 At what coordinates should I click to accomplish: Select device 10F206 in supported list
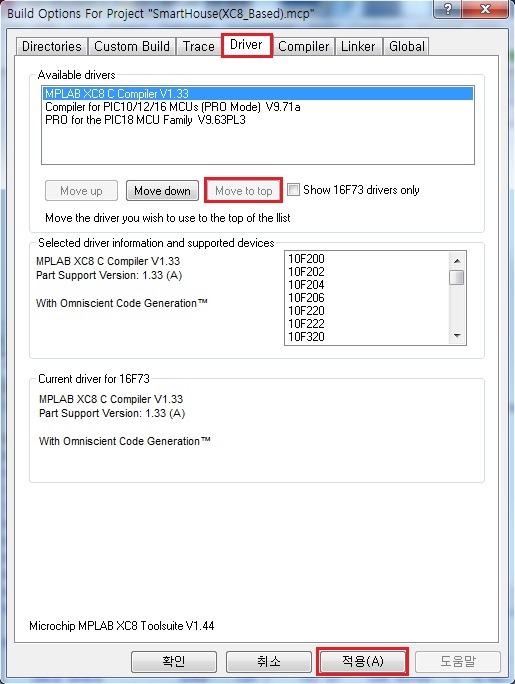pyautogui.click(x=366, y=298)
